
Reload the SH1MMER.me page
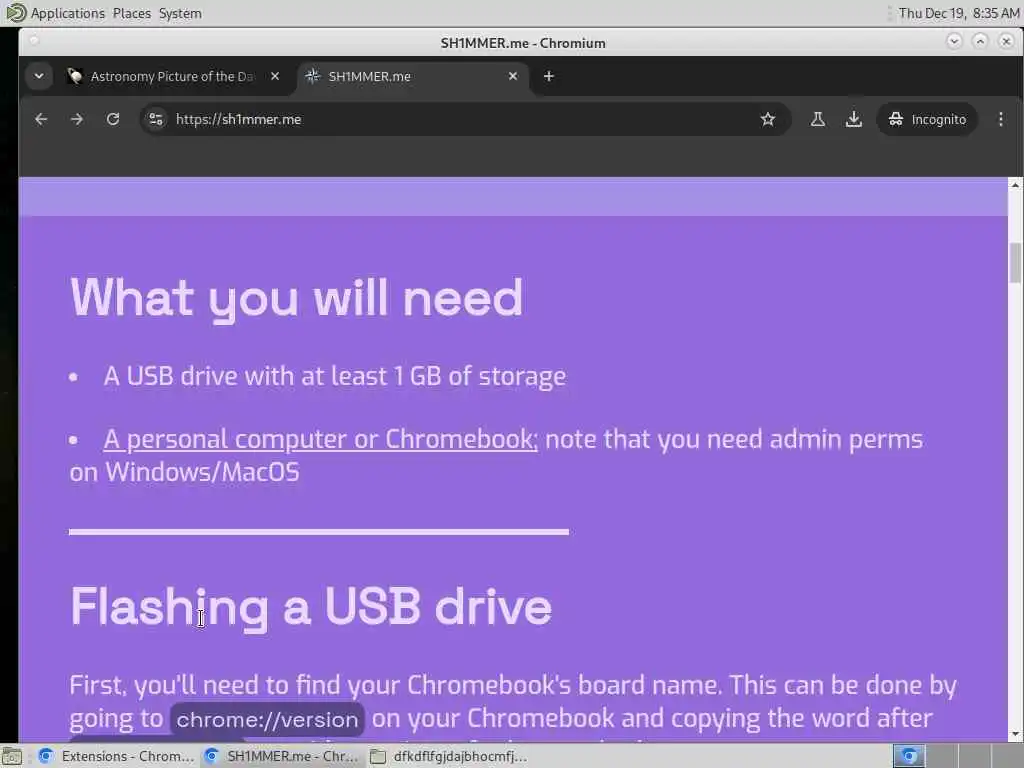(x=113, y=119)
